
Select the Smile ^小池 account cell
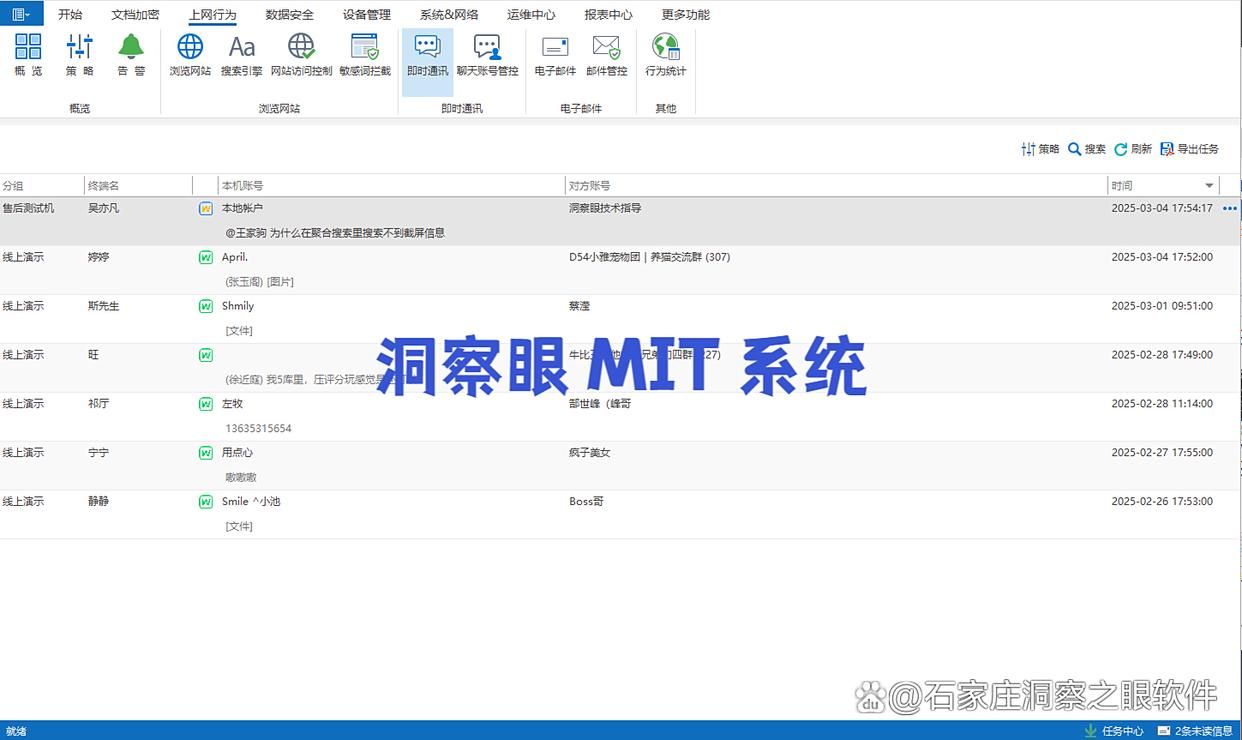coord(251,502)
